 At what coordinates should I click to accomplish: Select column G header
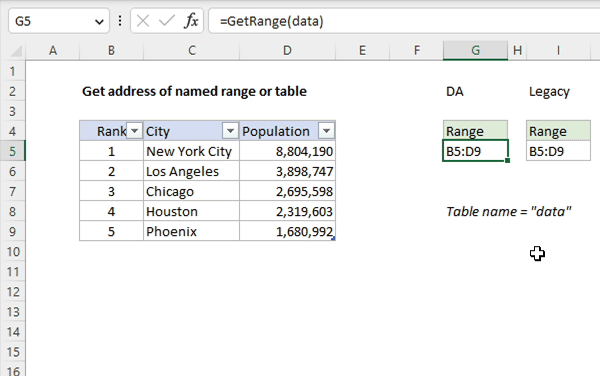coord(475,50)
